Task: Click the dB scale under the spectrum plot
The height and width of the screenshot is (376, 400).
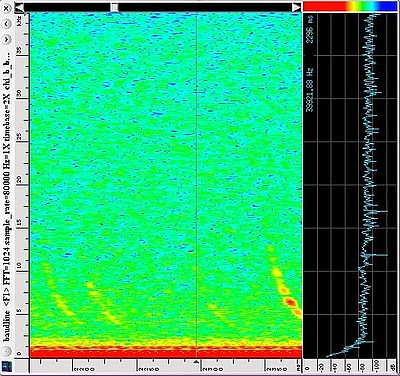Action: (x=350, y=367)
